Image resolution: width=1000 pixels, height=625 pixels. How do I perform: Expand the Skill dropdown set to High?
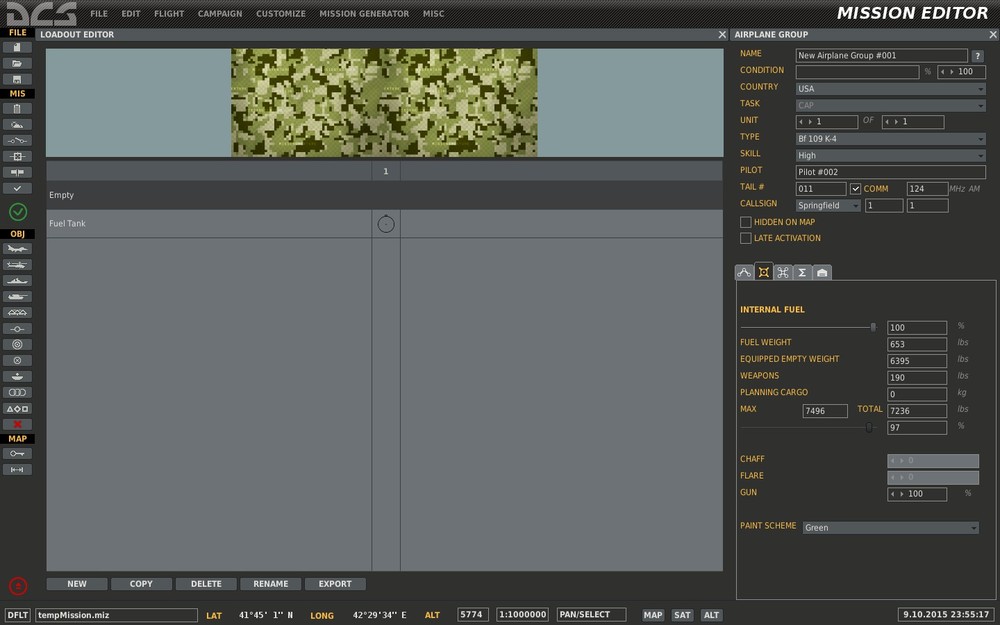[890, 155]
